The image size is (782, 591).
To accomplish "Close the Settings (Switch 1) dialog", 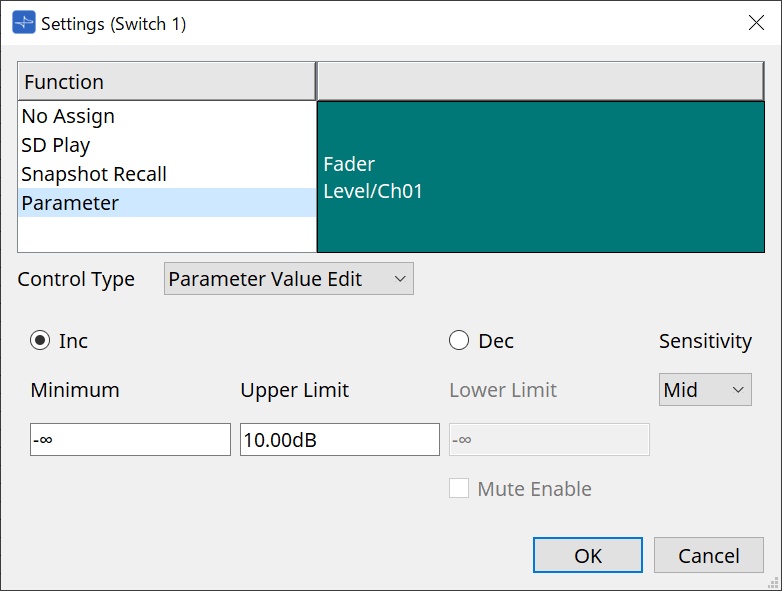I will (756, 23).
